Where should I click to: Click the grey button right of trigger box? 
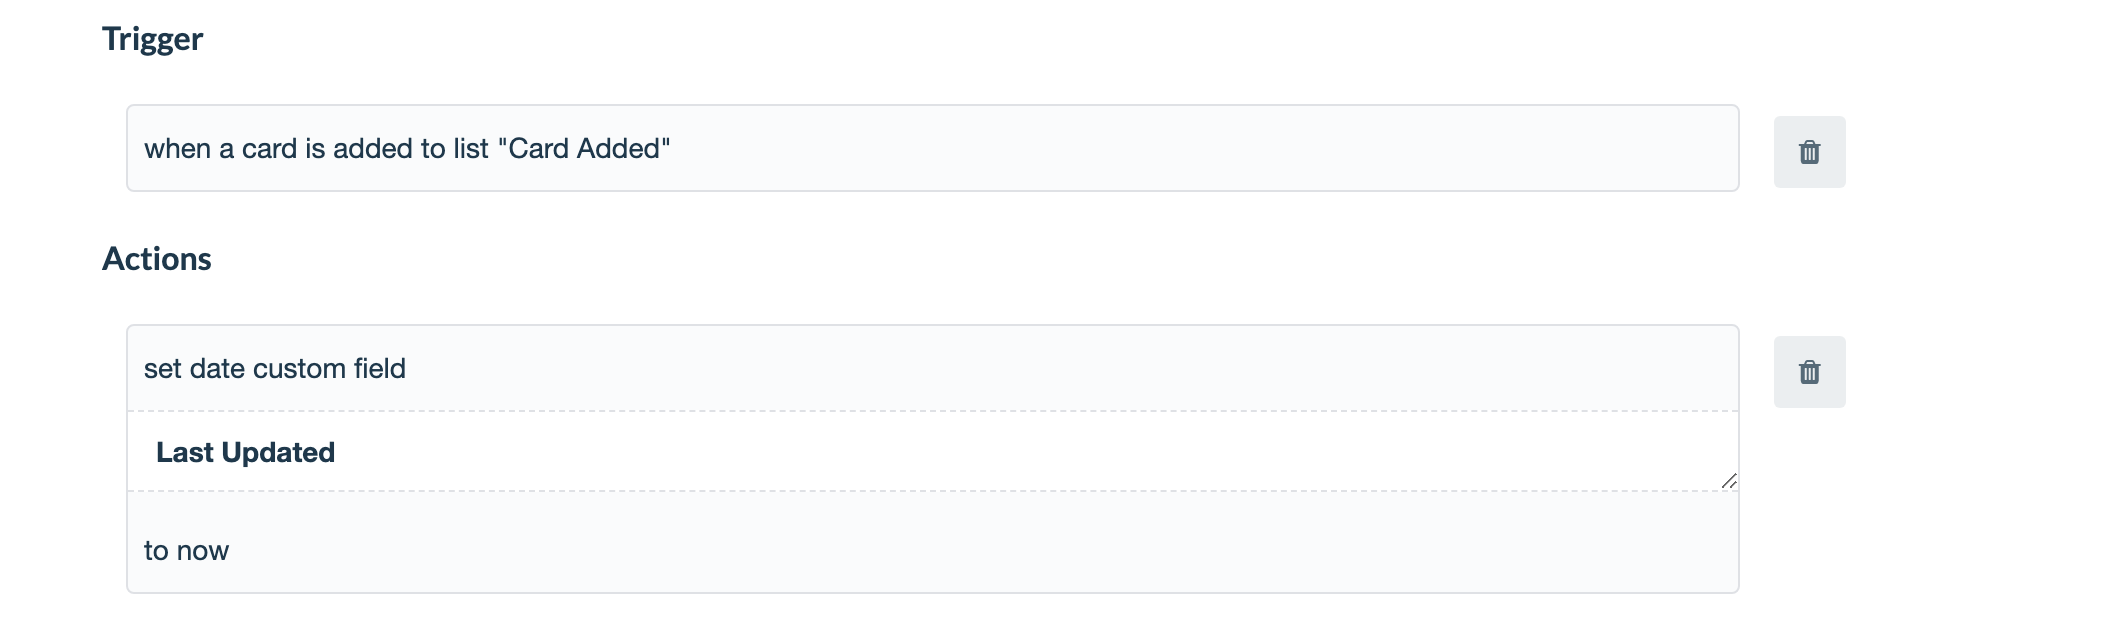[x=1809, y=152]
